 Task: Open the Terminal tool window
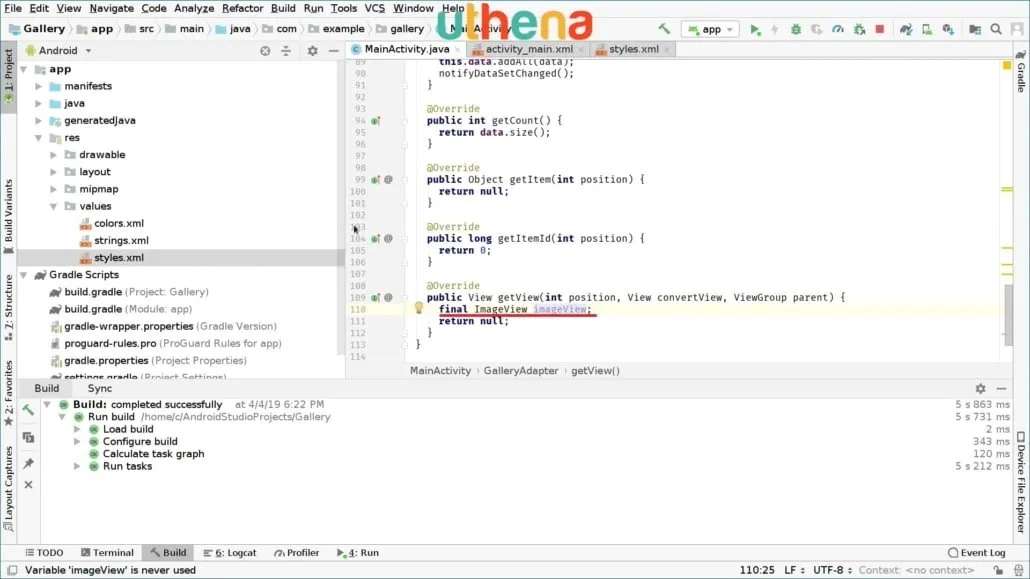click(107, 553)
